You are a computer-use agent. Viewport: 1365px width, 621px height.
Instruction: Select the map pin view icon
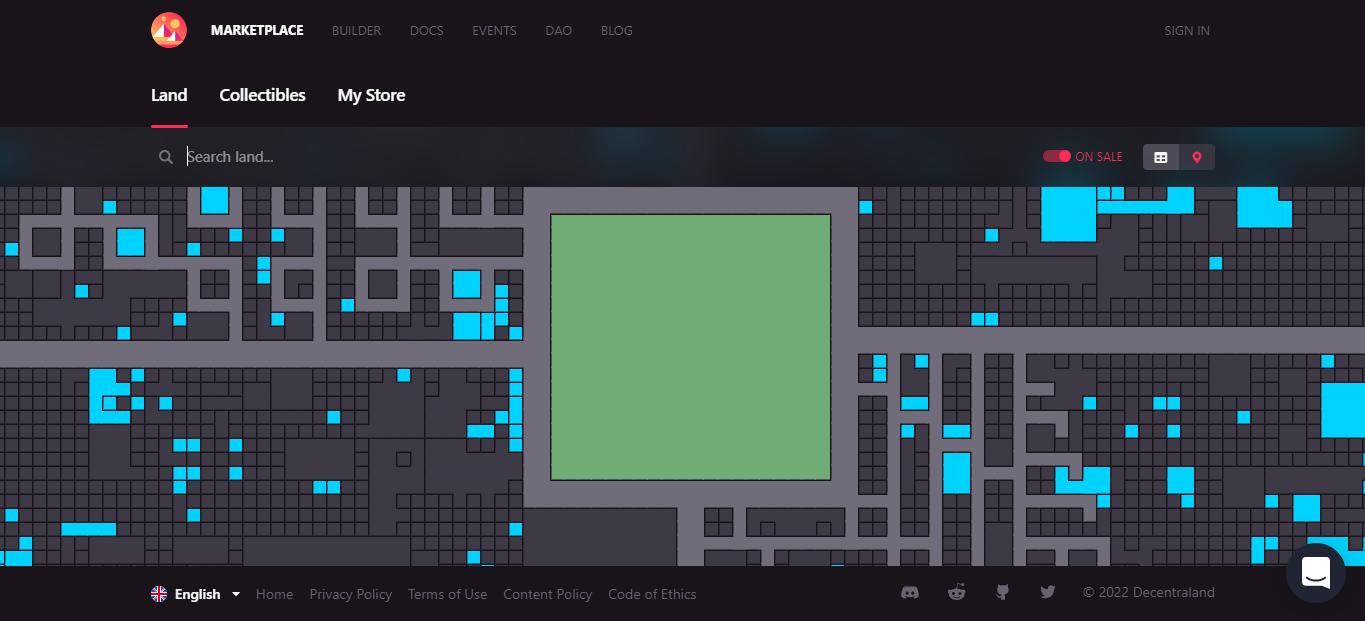point(1197,157)
